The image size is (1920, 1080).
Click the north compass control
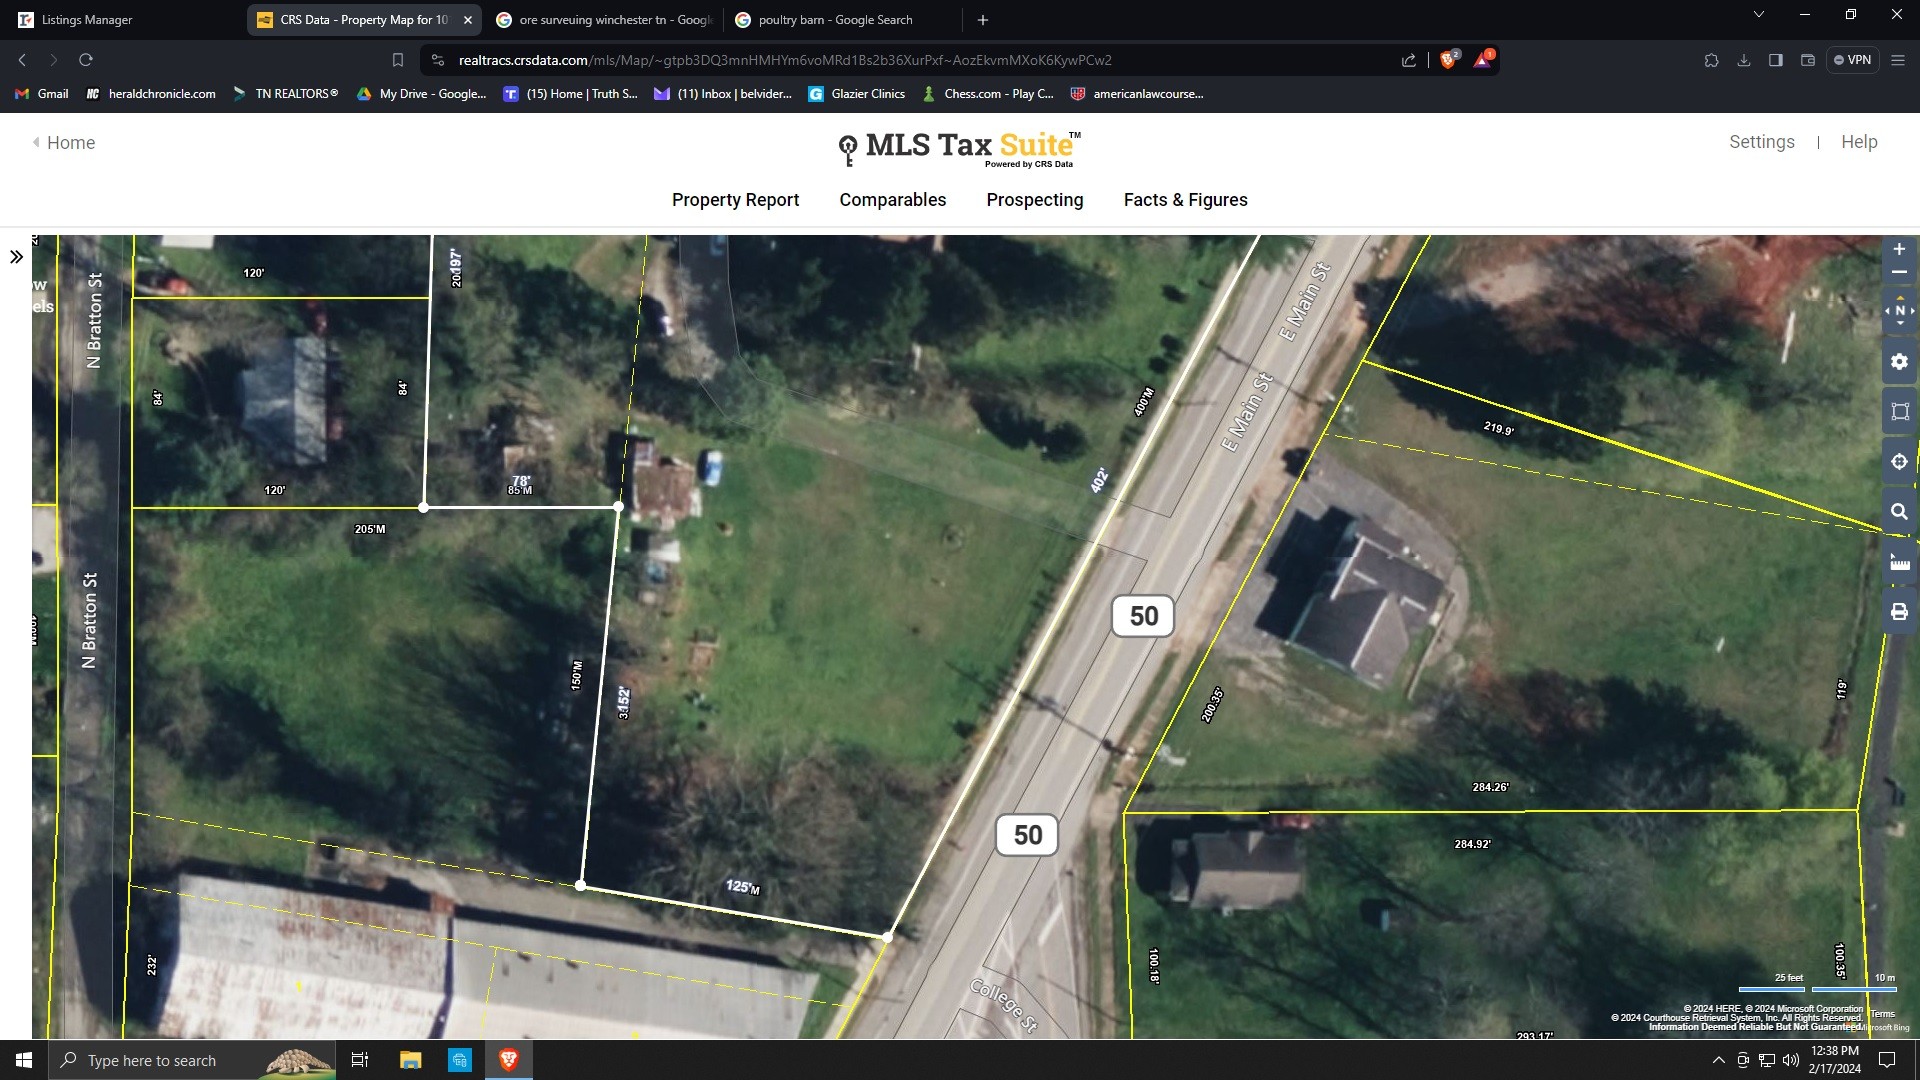pos(1899,311)
